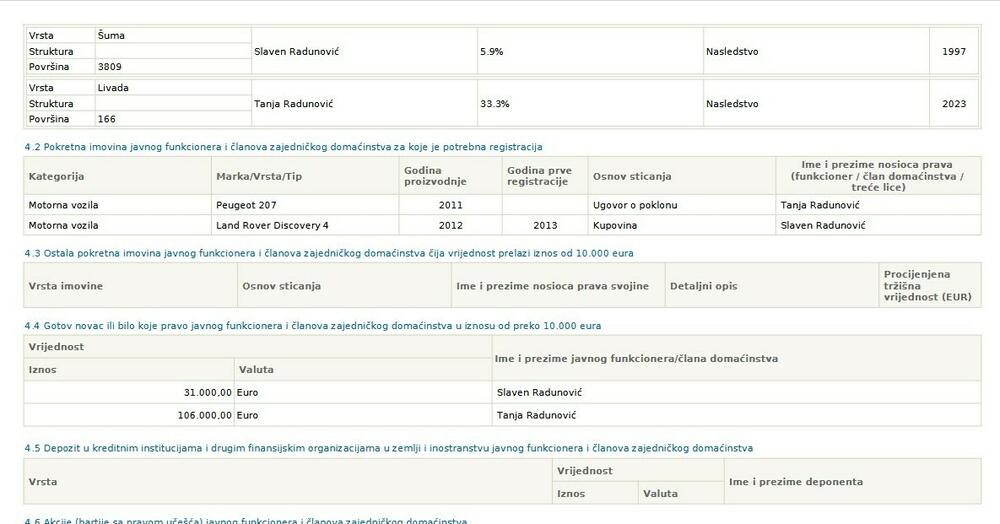Image resolution: width=1000 pixels, height=524 pixels.
Task: Click the Peugeot 207 vehicle cell
Action: [247, 205]
